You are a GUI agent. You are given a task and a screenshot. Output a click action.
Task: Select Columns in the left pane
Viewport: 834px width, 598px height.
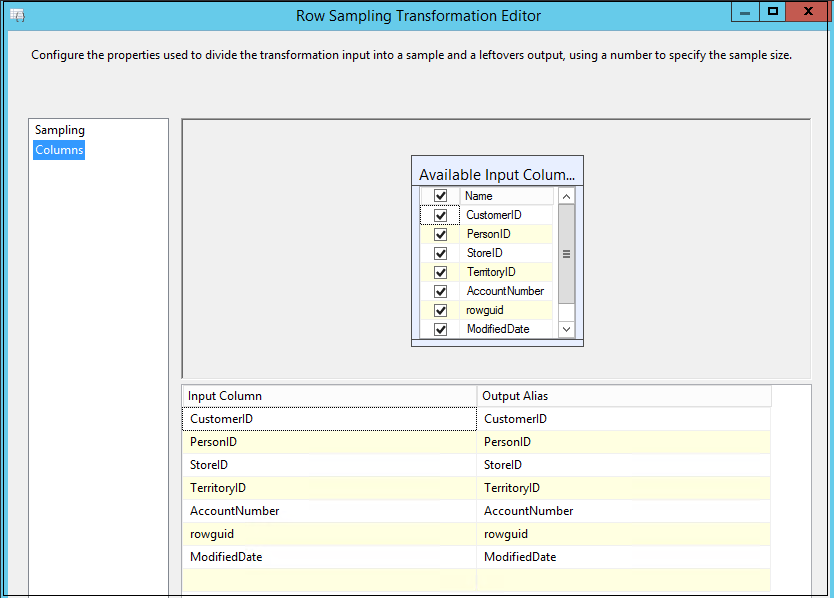click(x=59, y=150)
